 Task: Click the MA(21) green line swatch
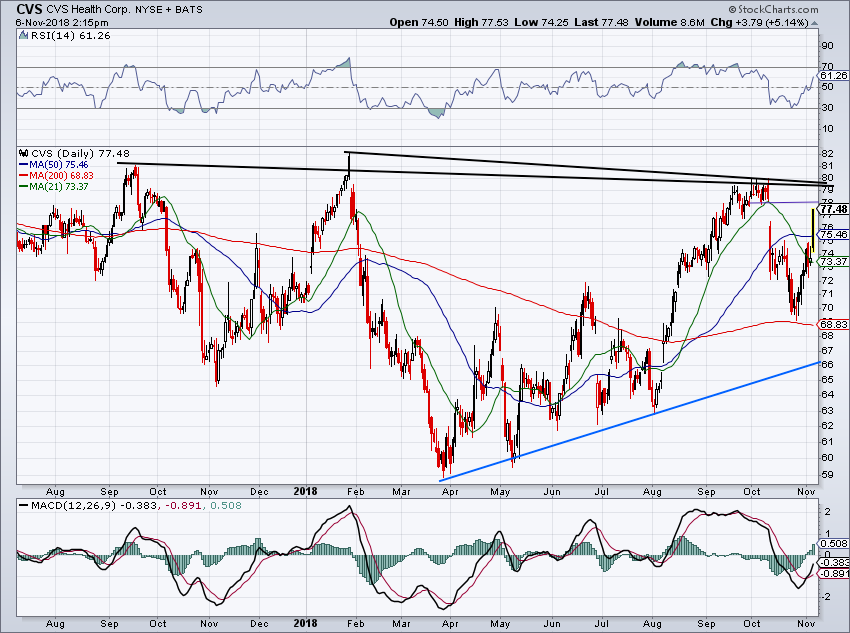[x=24, y=186]
